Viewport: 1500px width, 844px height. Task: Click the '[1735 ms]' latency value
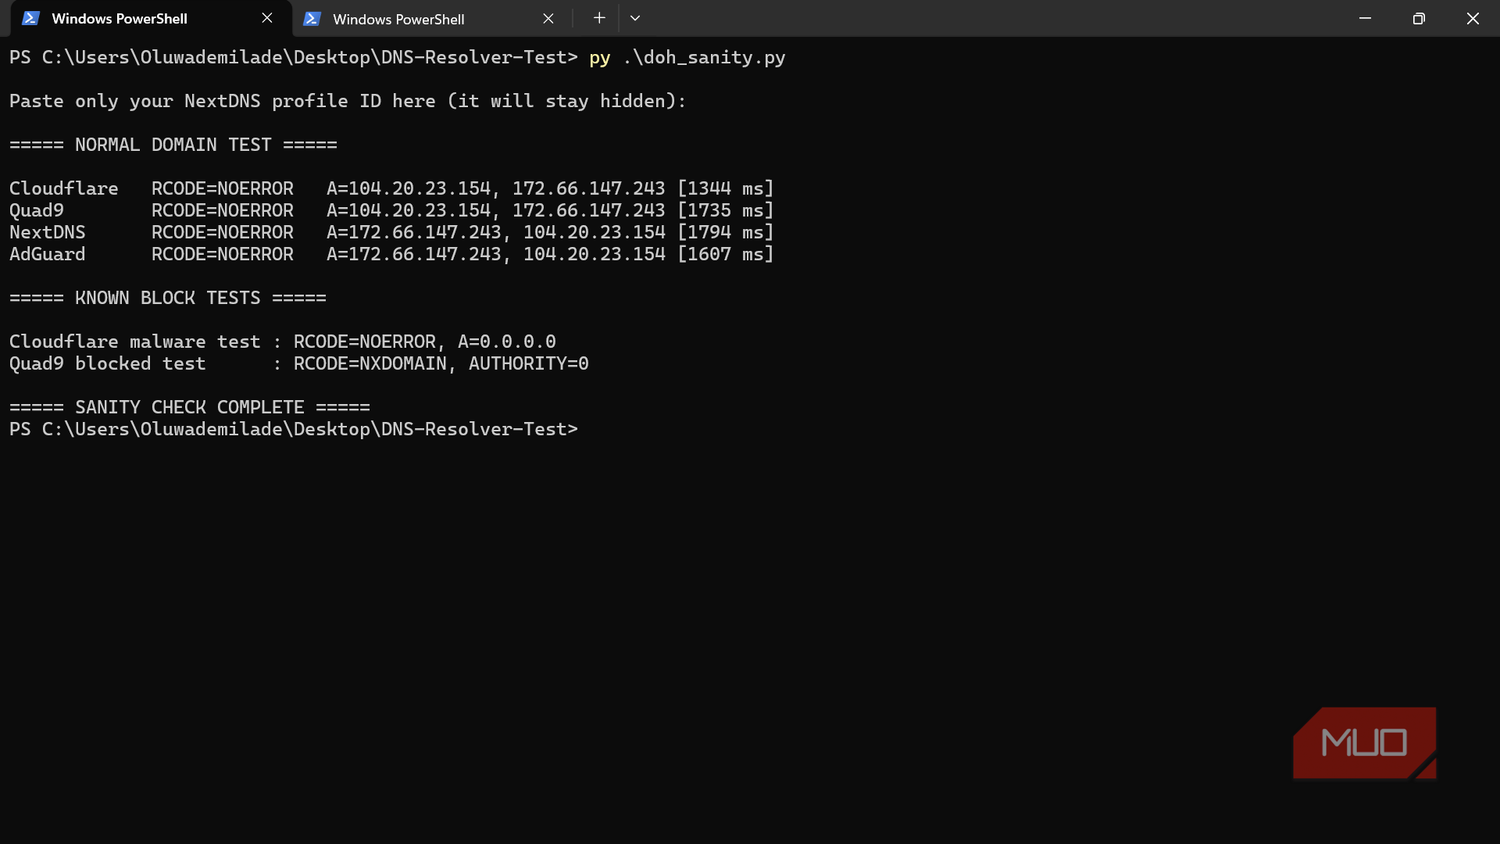click(726, 211)
